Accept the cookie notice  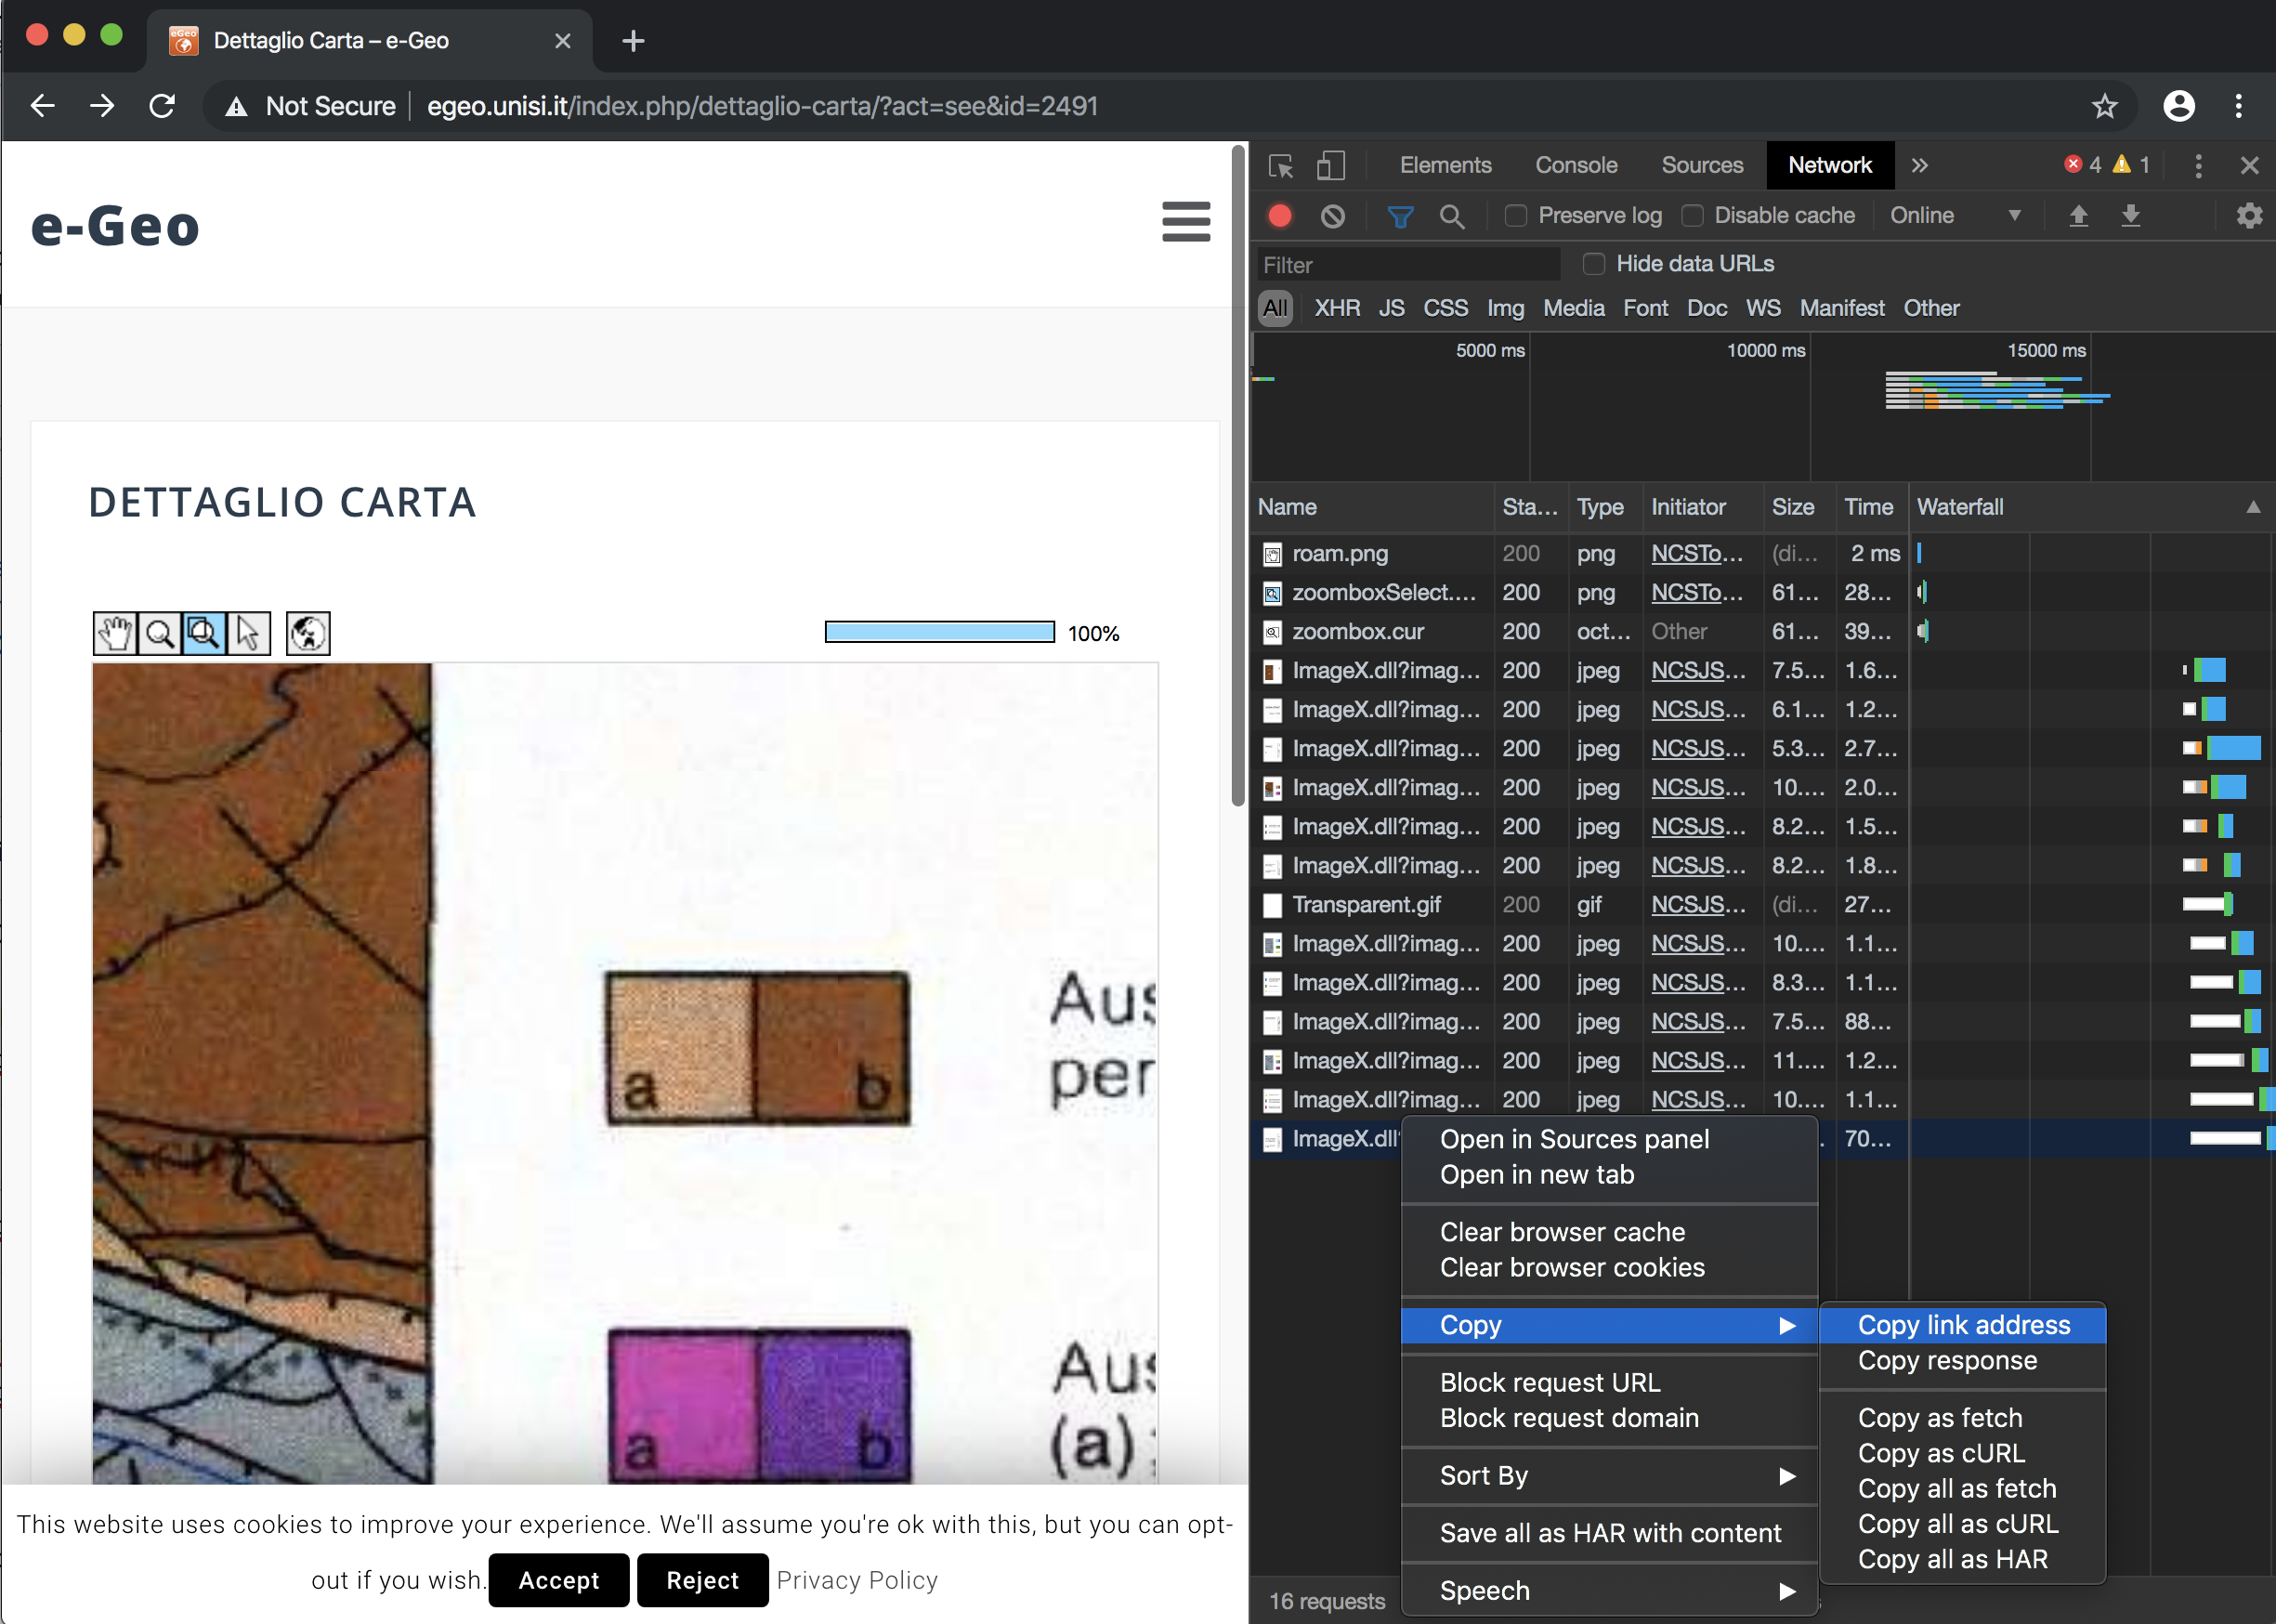tap(559, 1580)
